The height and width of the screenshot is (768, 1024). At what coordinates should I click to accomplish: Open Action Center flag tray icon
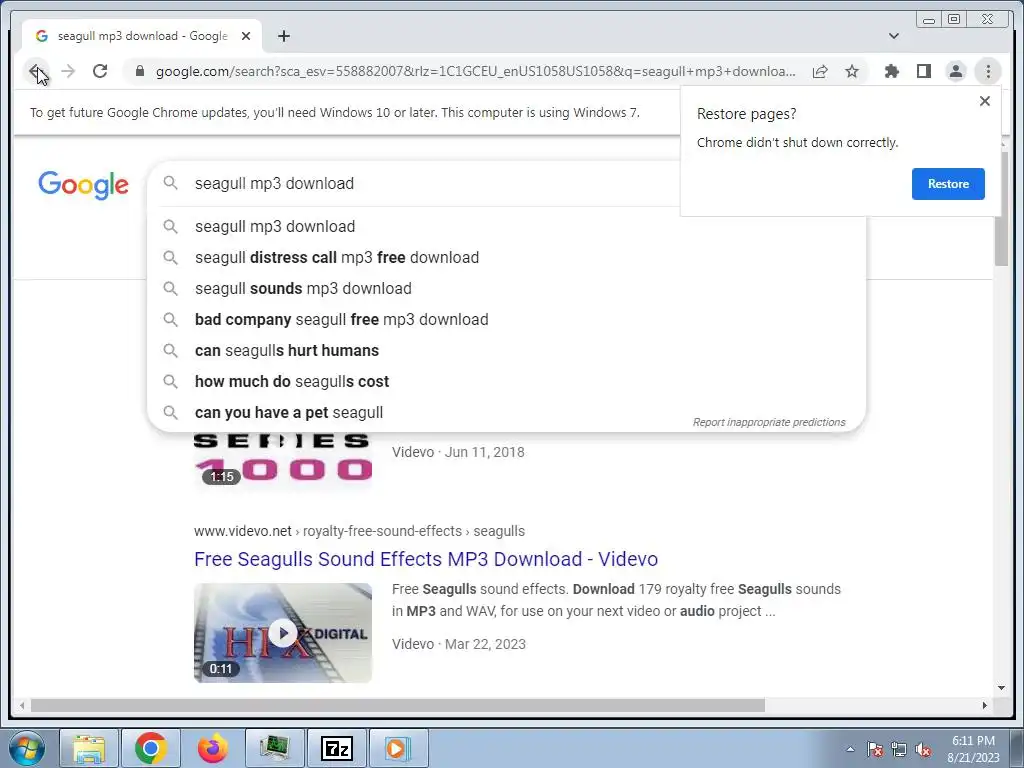click(875, 749)
